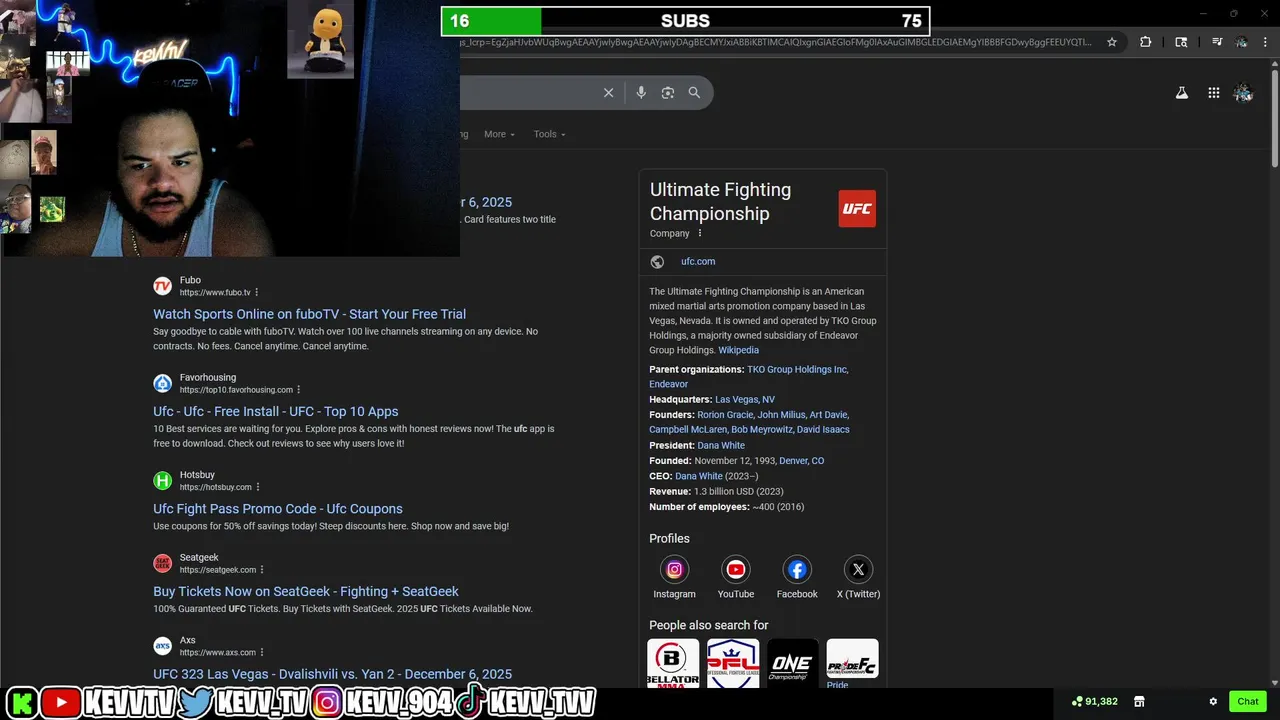The height and width of the screenshot is (720, 1280).
Task: Open three-dot menu beside favorhousing URL
Action: tap(299, 390)
